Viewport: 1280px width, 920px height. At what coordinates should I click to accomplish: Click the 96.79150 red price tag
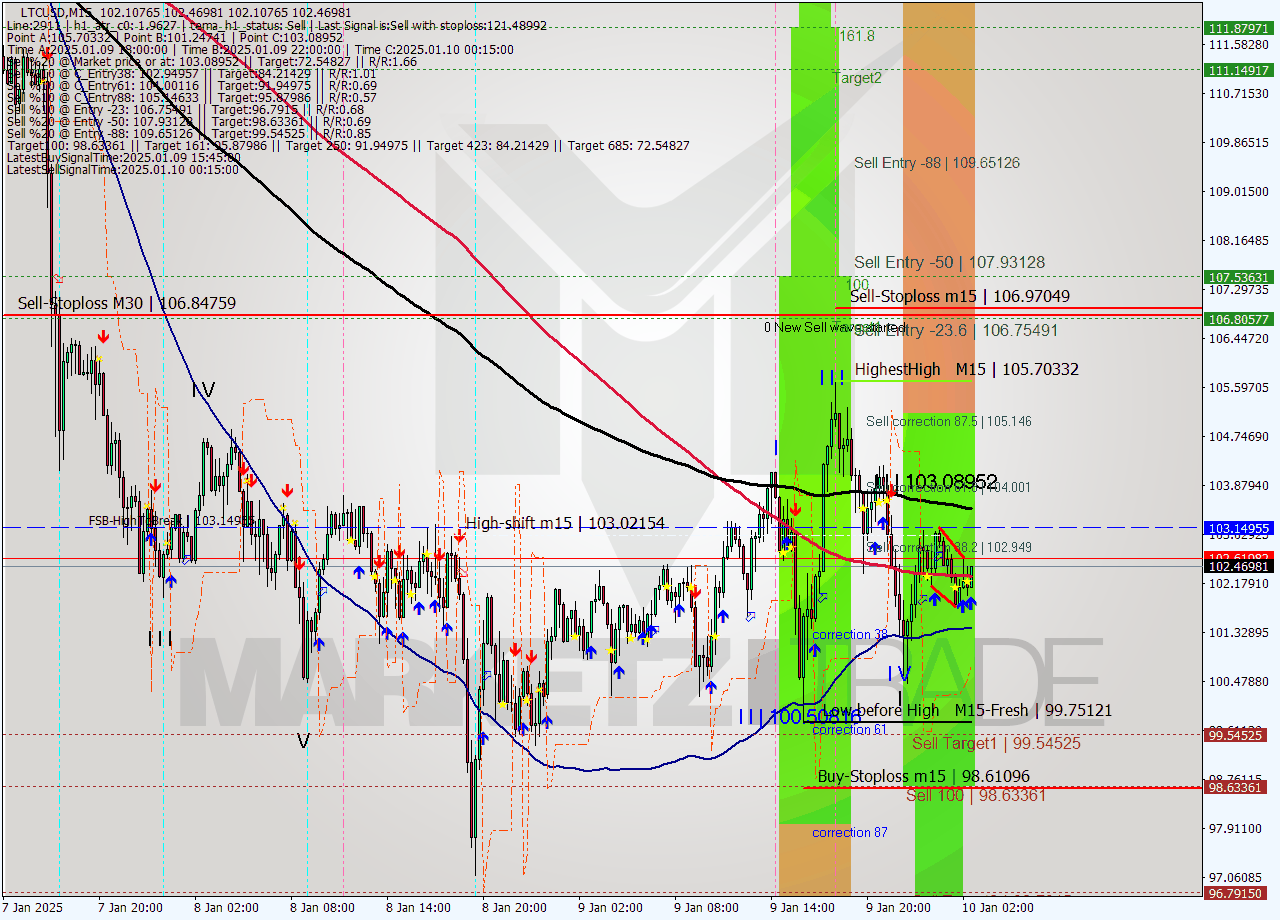1239,893
